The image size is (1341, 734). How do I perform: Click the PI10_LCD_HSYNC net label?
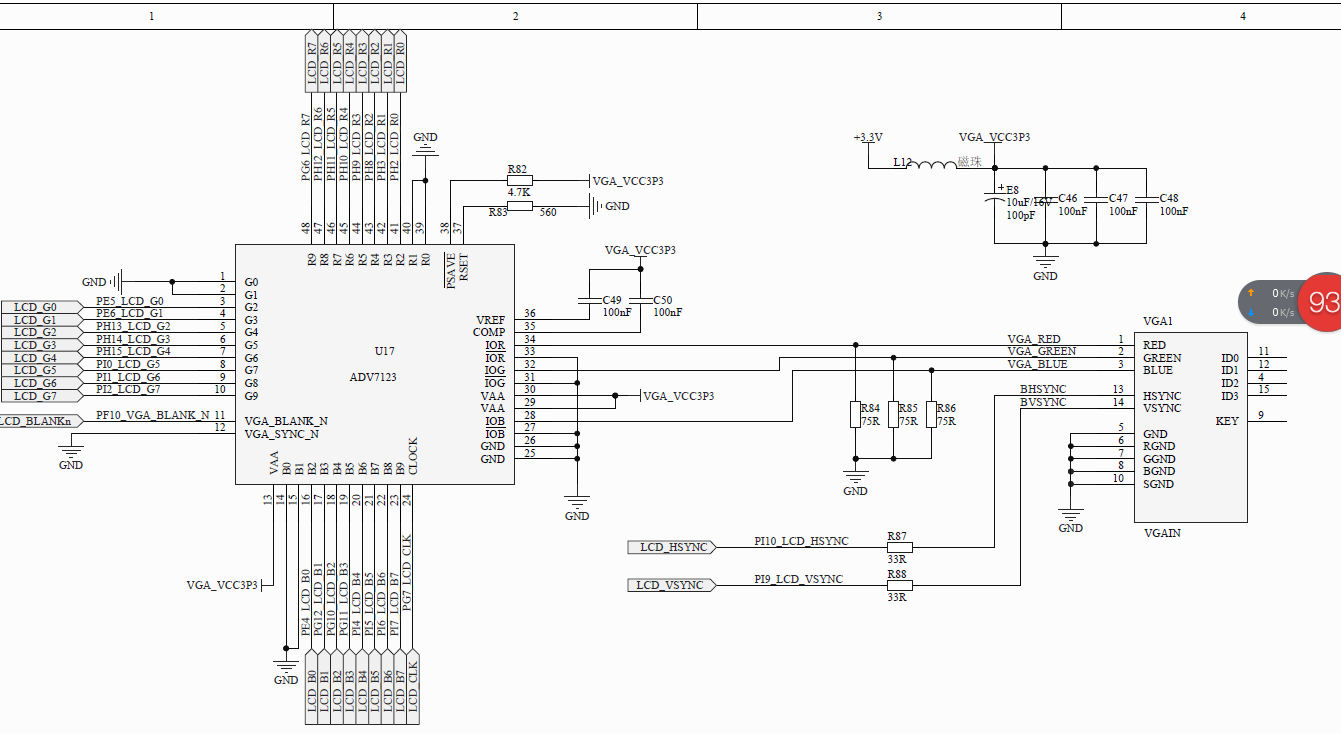pos(801,541)
